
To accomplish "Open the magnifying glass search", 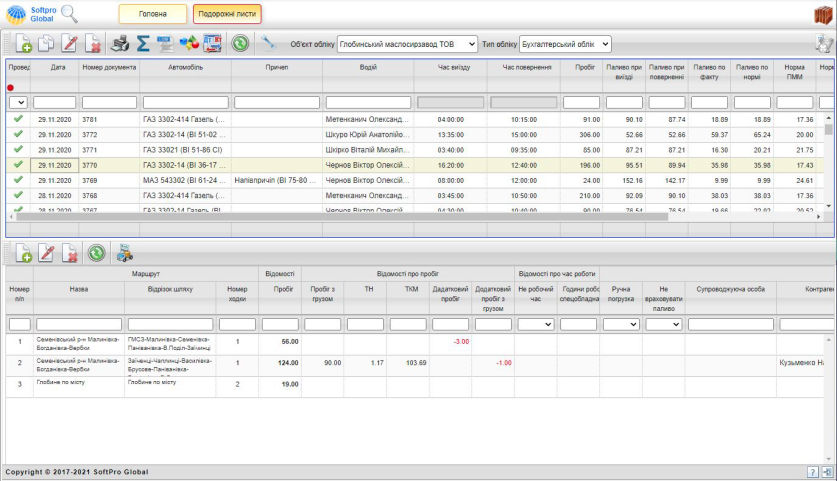I will (x=69, y=14).
